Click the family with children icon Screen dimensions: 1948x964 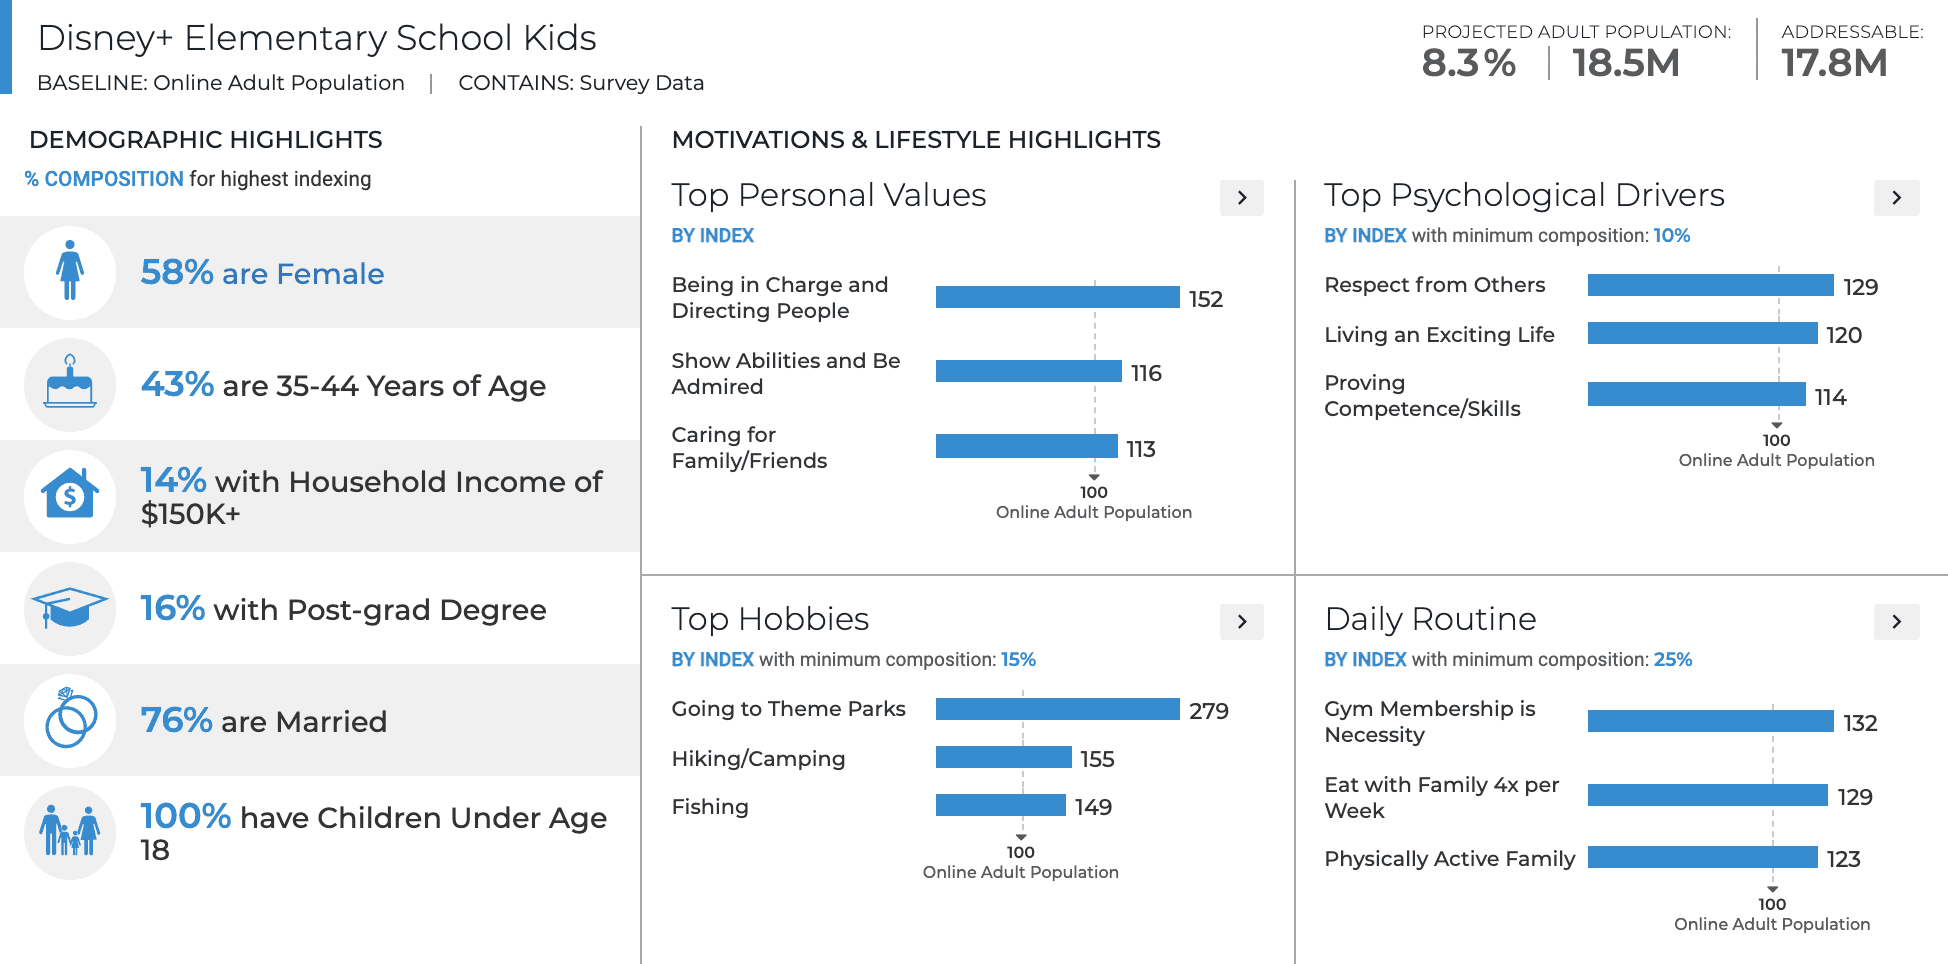(x=70, y=832)
